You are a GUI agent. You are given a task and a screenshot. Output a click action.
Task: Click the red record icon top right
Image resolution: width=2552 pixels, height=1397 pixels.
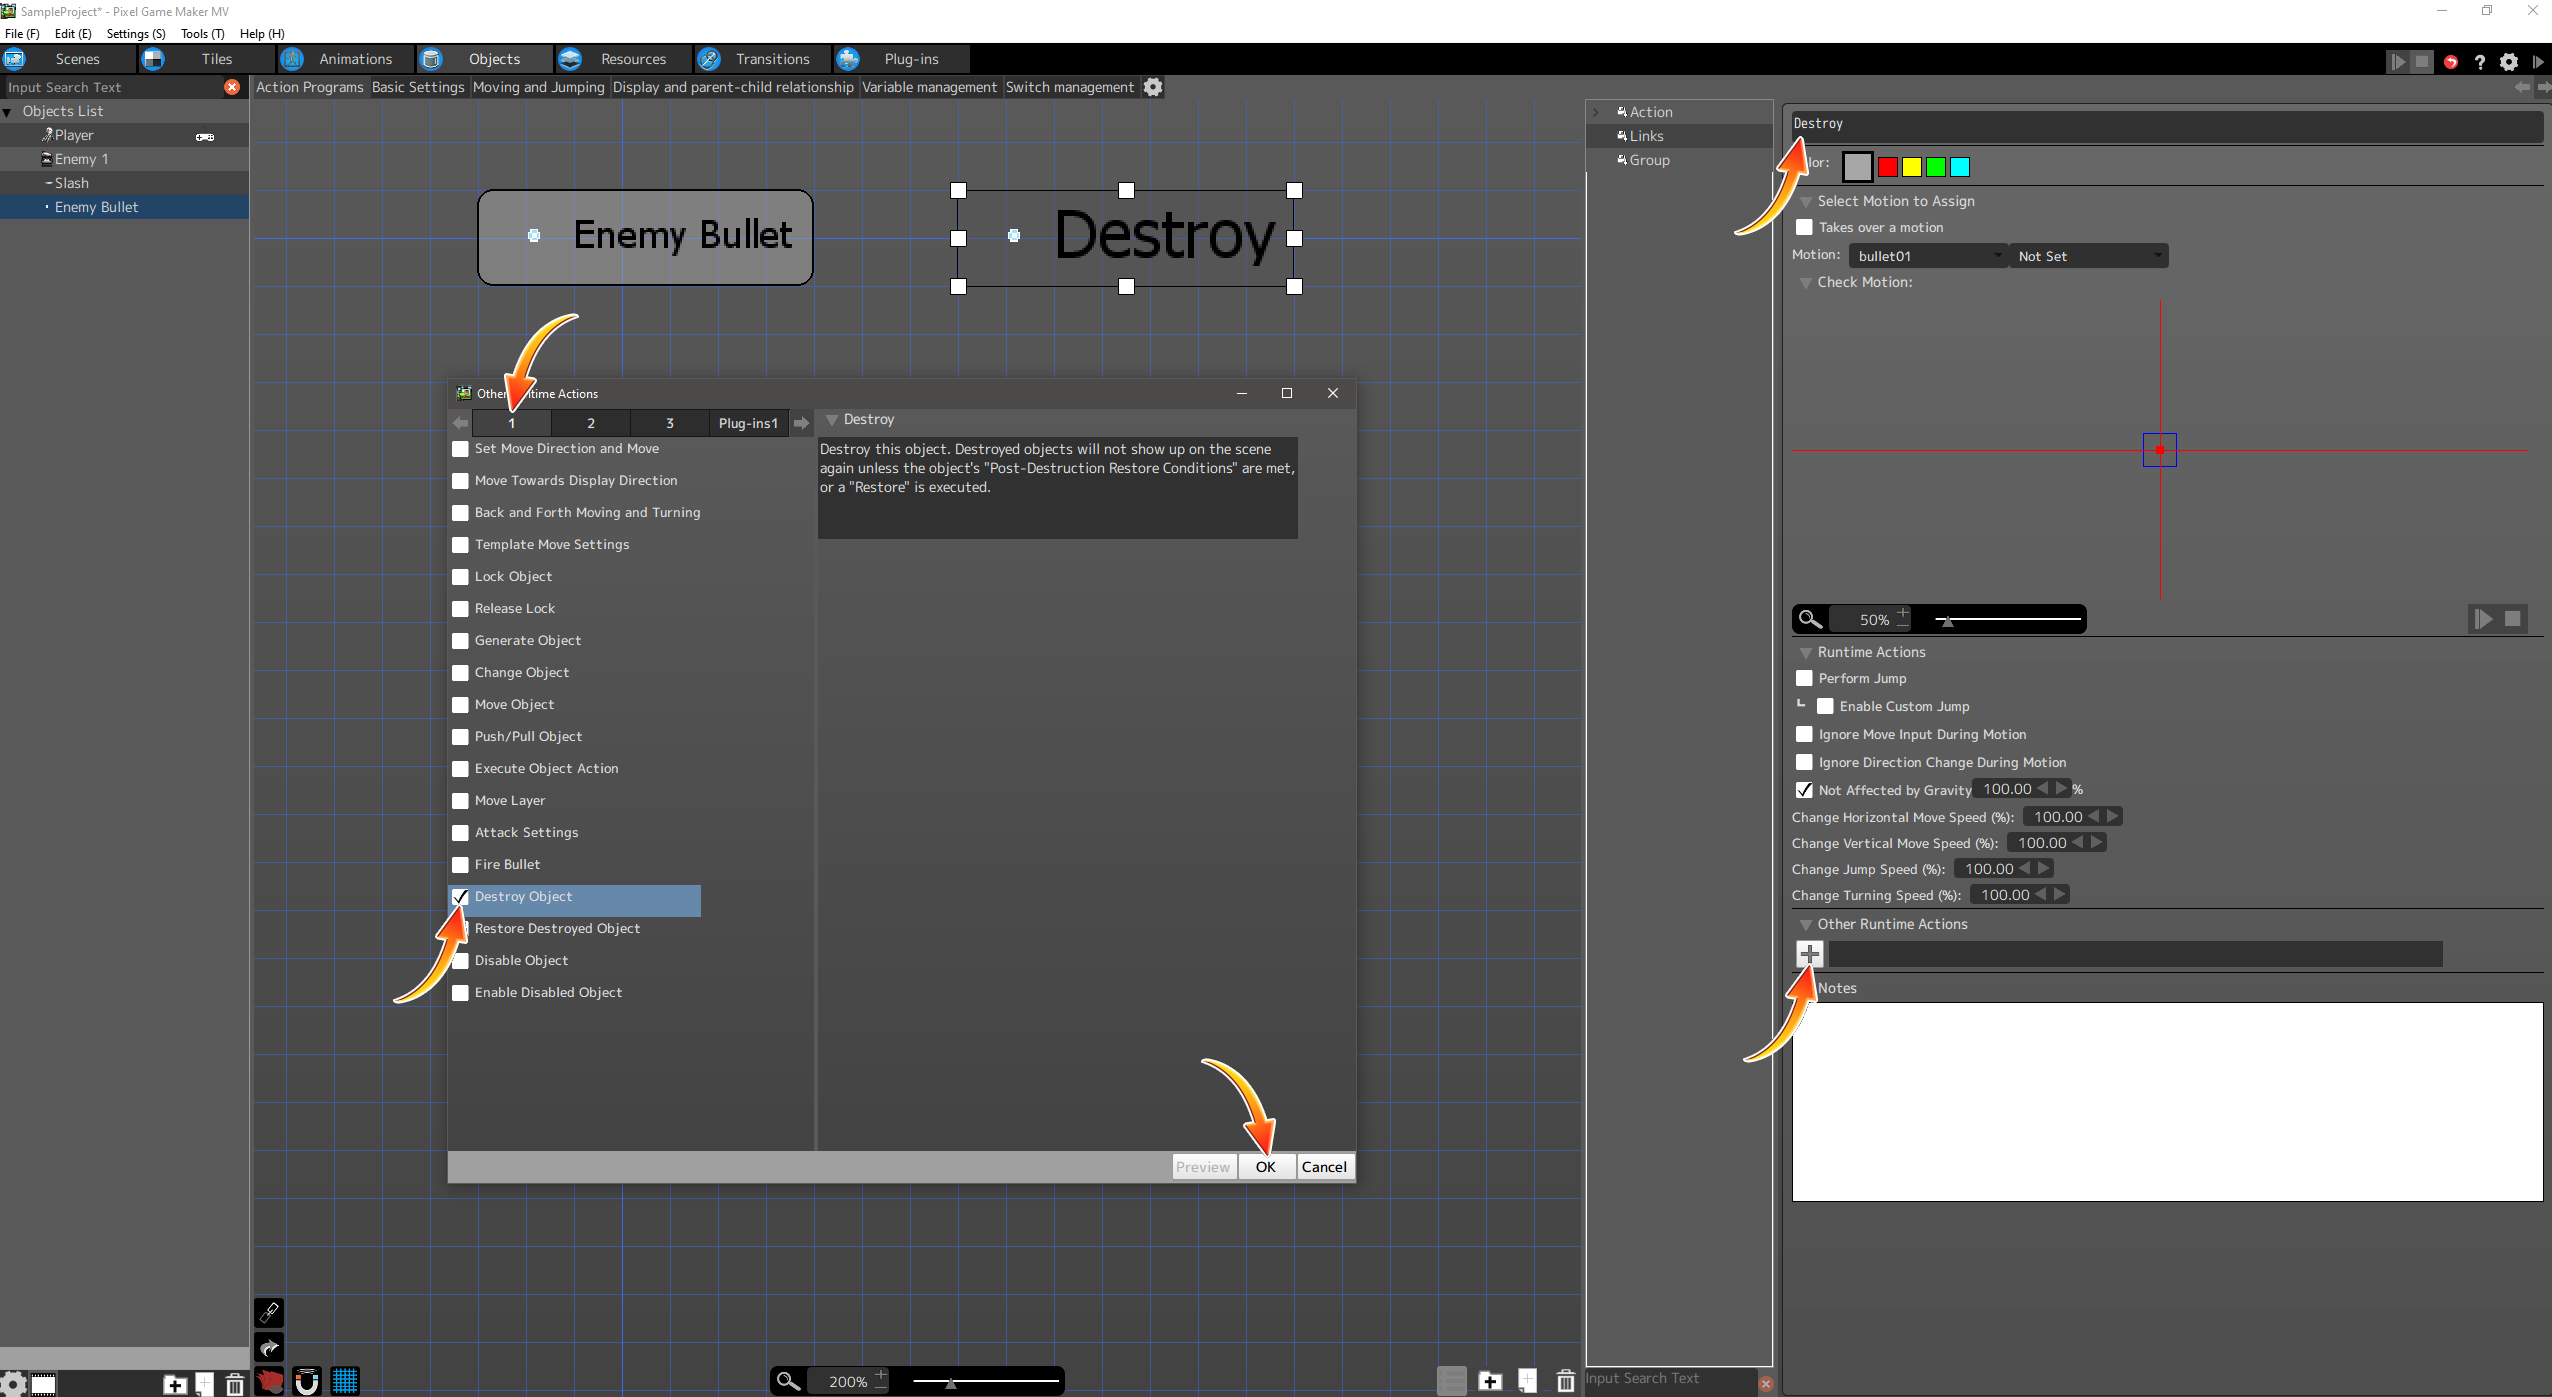click(x=2450, y=62)
